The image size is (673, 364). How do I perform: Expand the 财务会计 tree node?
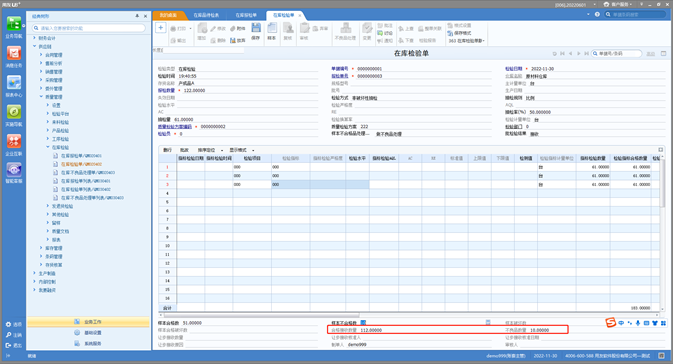point(35,38)
